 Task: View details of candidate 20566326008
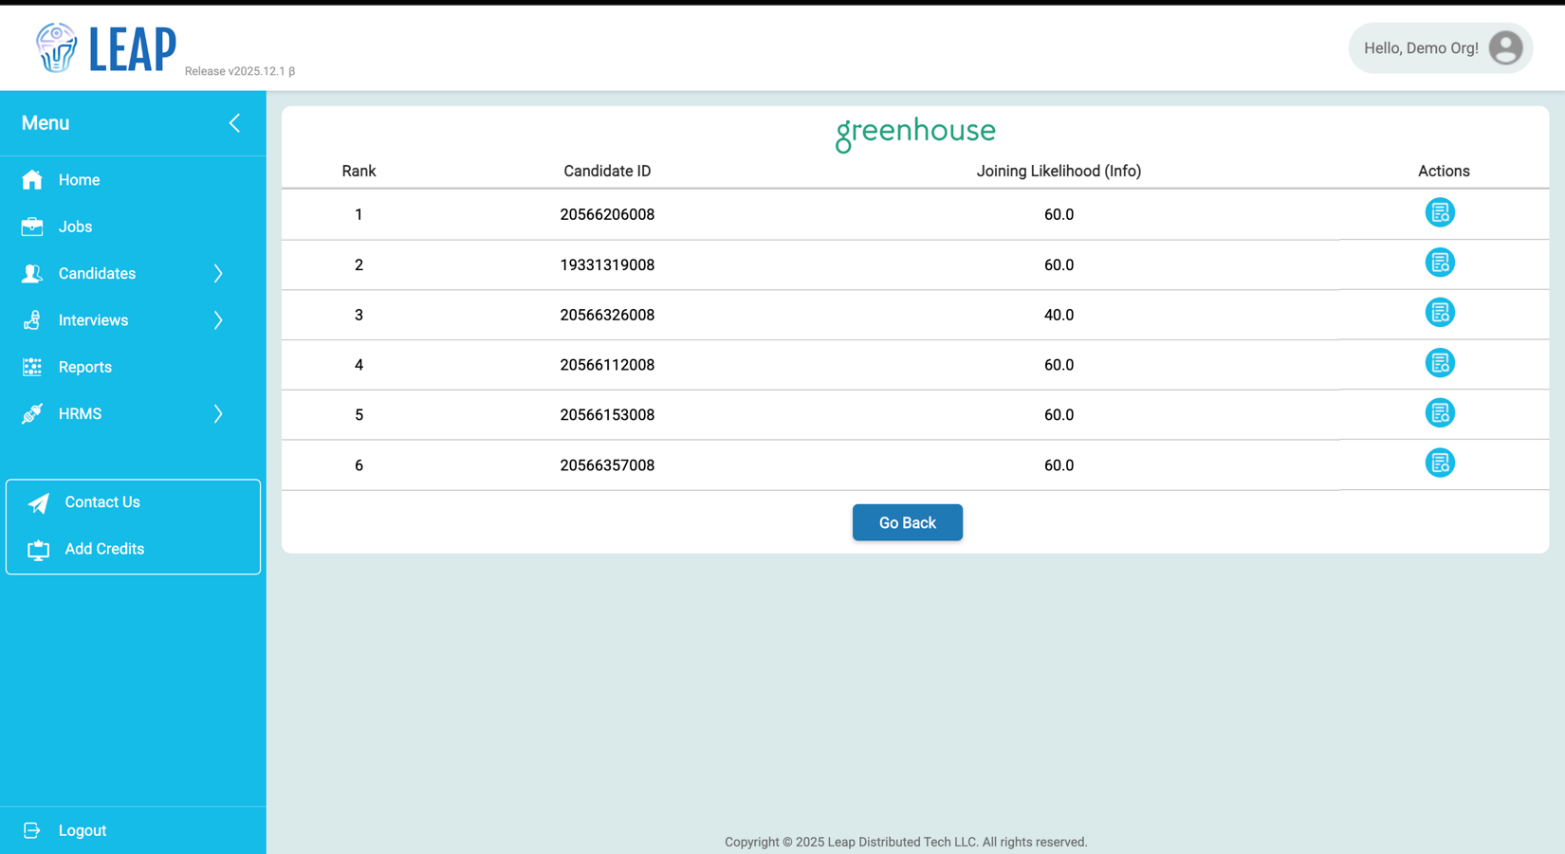(1439, 313)
